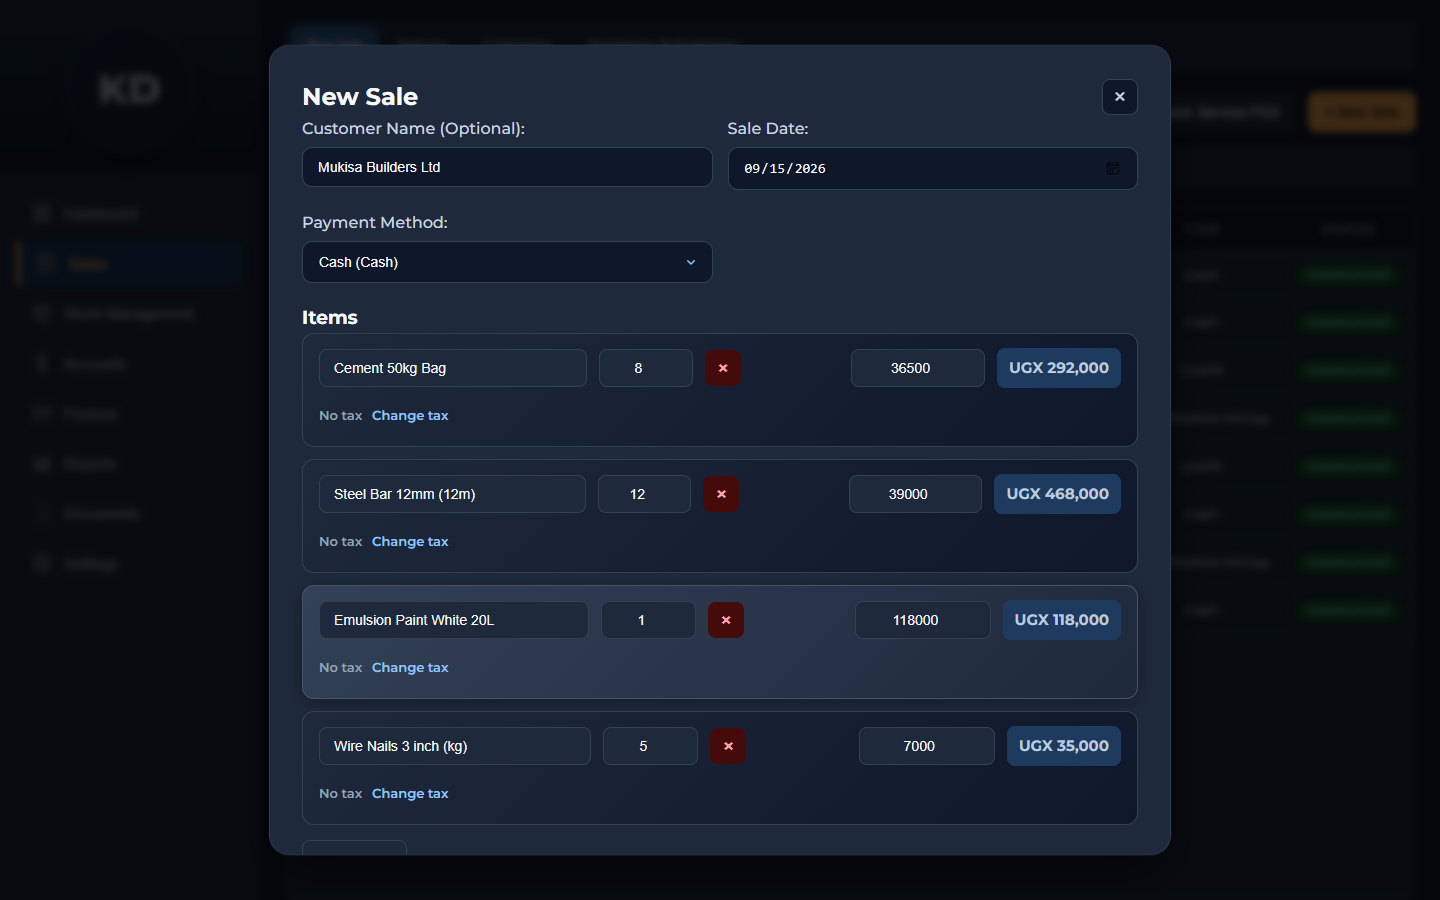Click the Sale Date label
Image resolution: width=1440 pixels, height=900 pixels.
point(768,128)
